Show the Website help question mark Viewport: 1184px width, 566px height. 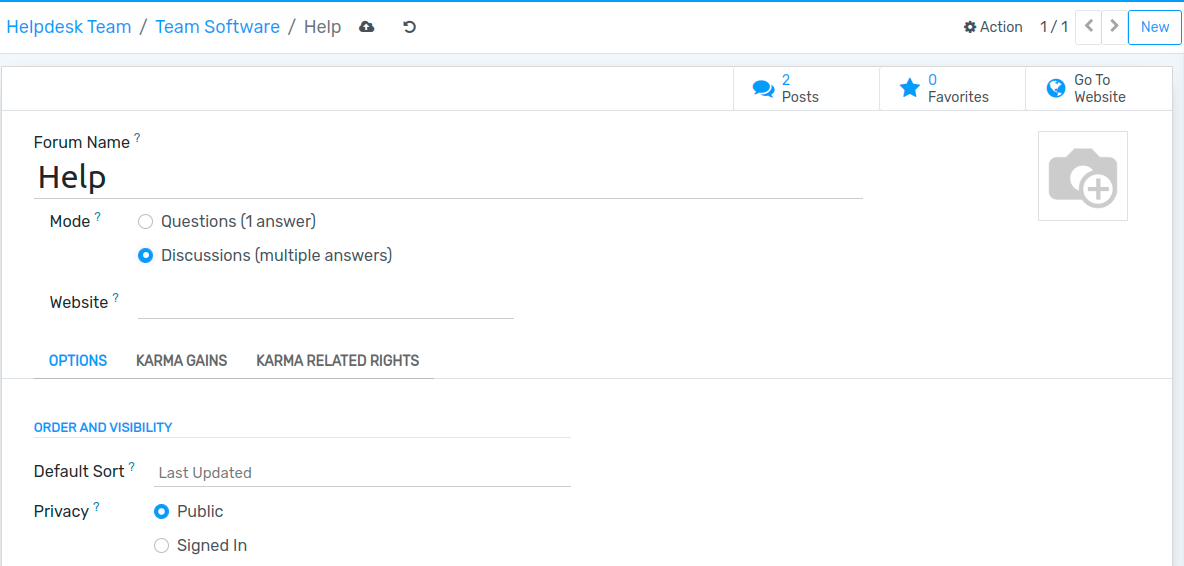click(x=116, y=298)
